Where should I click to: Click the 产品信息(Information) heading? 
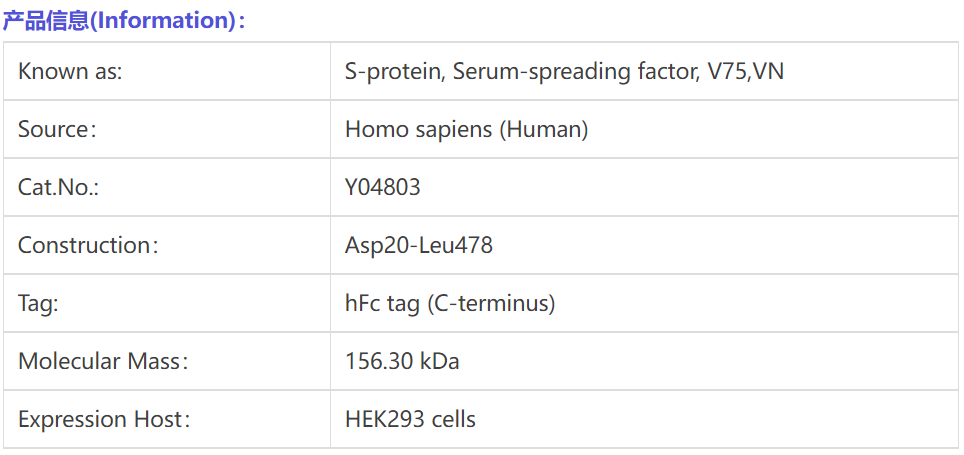point(123,21)
